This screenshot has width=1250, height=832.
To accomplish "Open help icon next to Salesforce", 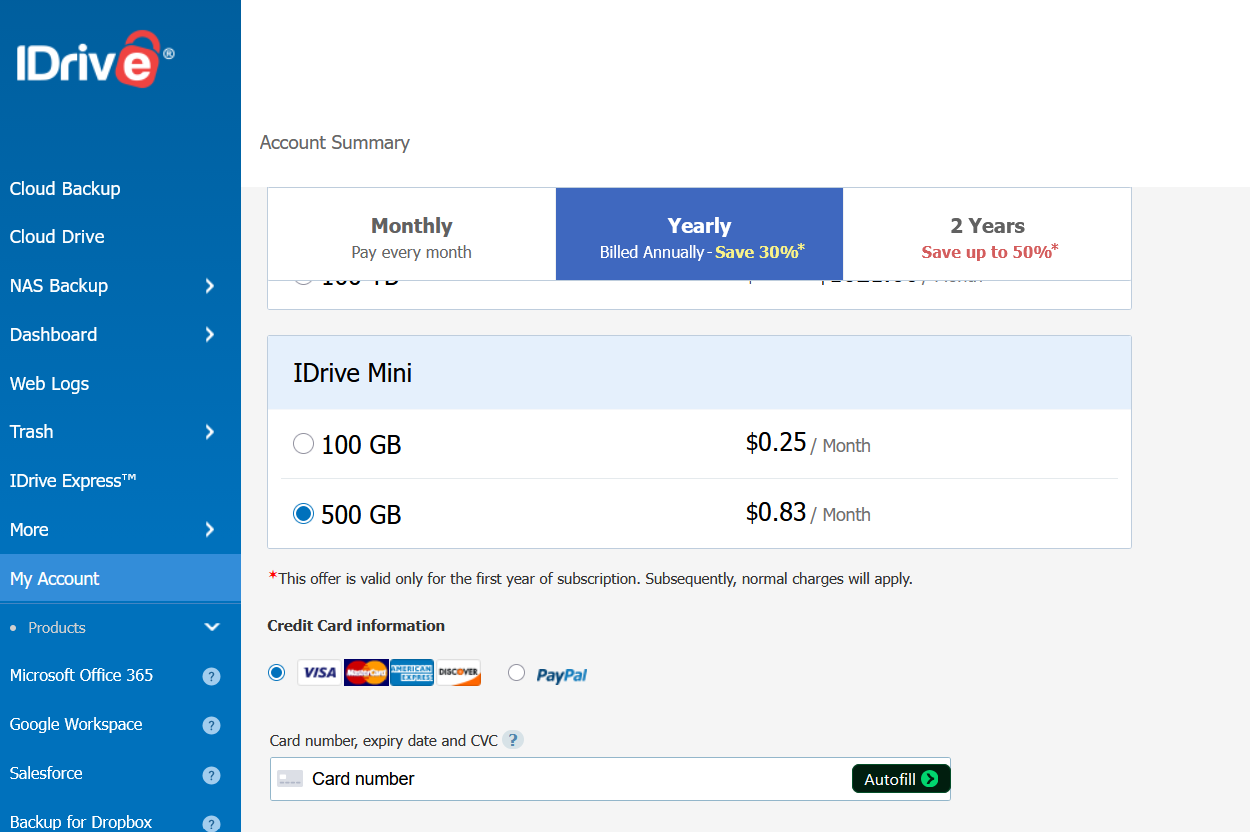I will click(211, 774).
